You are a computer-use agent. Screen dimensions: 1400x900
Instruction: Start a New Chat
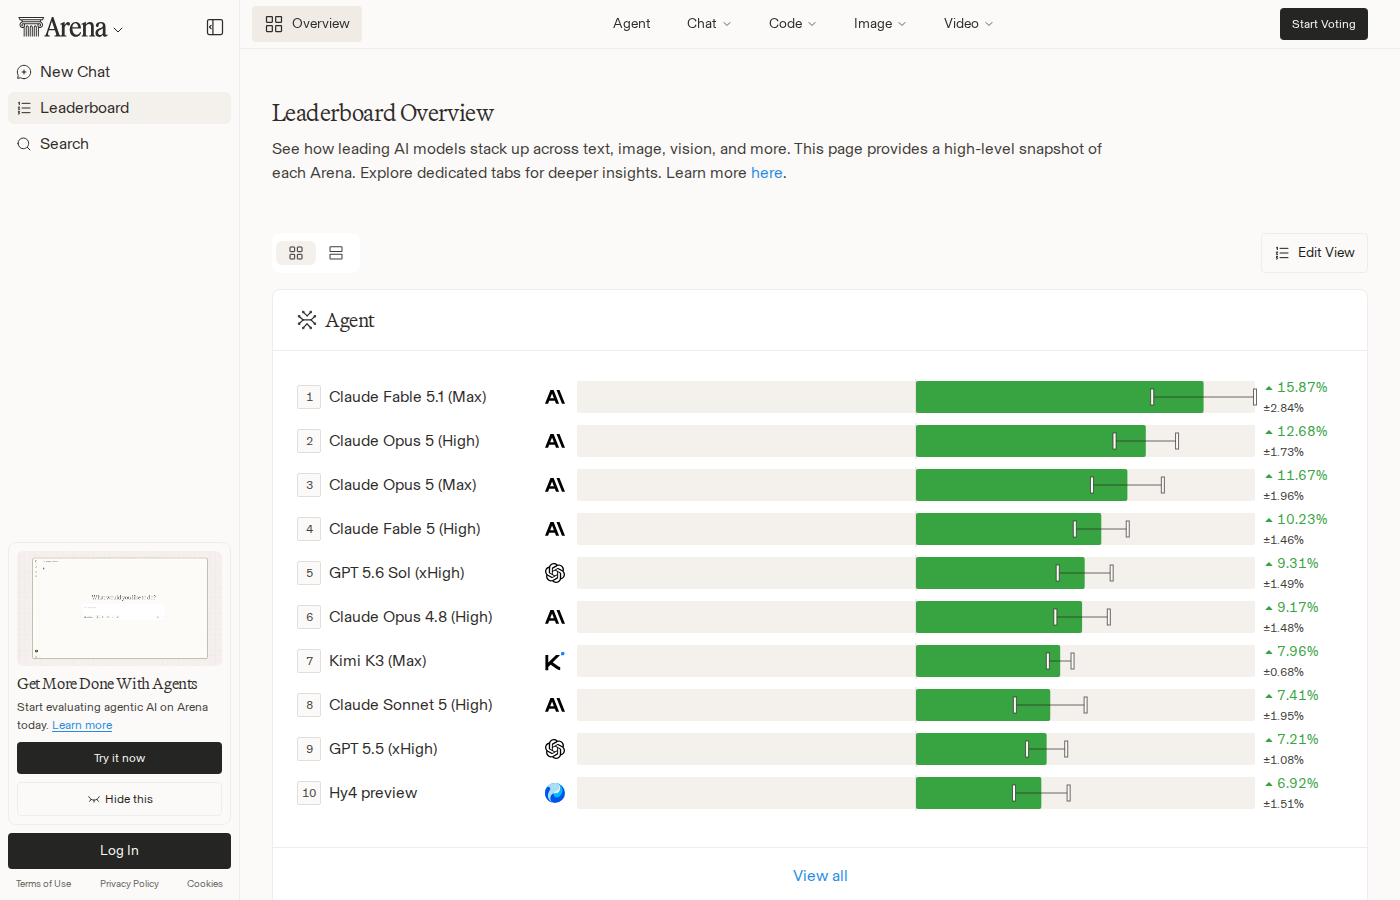(x=119, y=72)
